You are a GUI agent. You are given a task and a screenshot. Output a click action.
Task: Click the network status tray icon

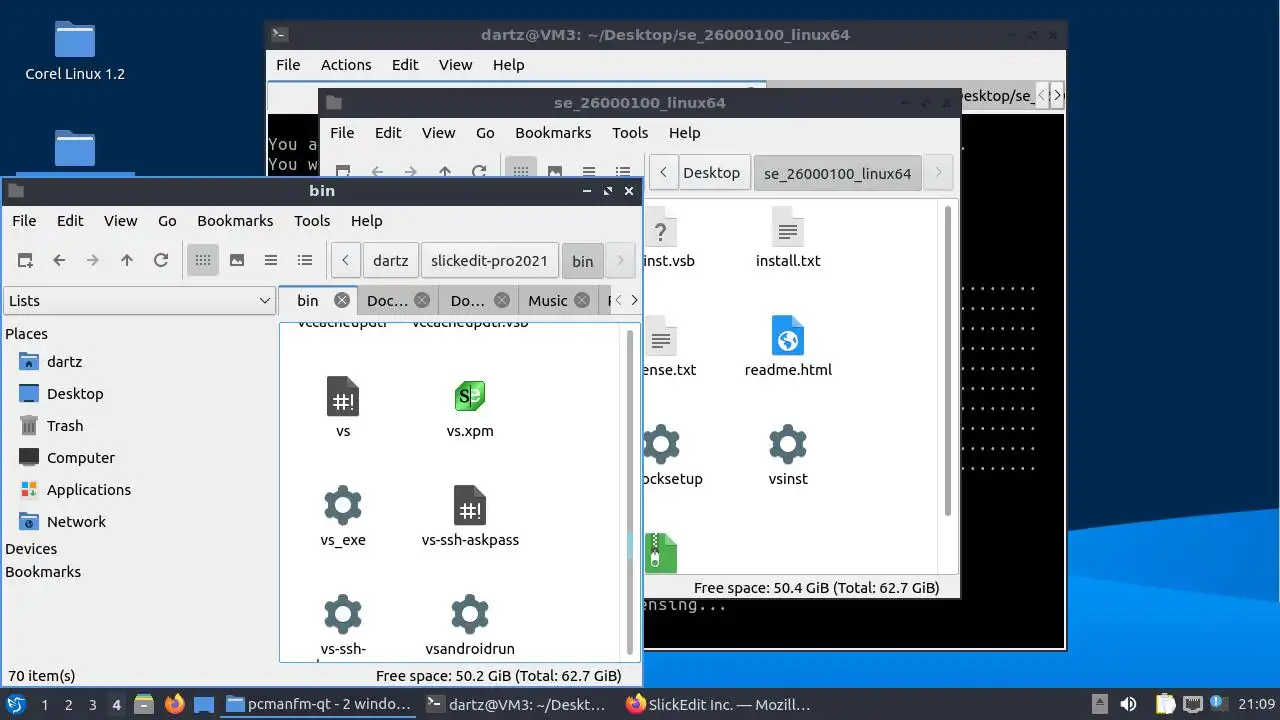pos(1192,704)
